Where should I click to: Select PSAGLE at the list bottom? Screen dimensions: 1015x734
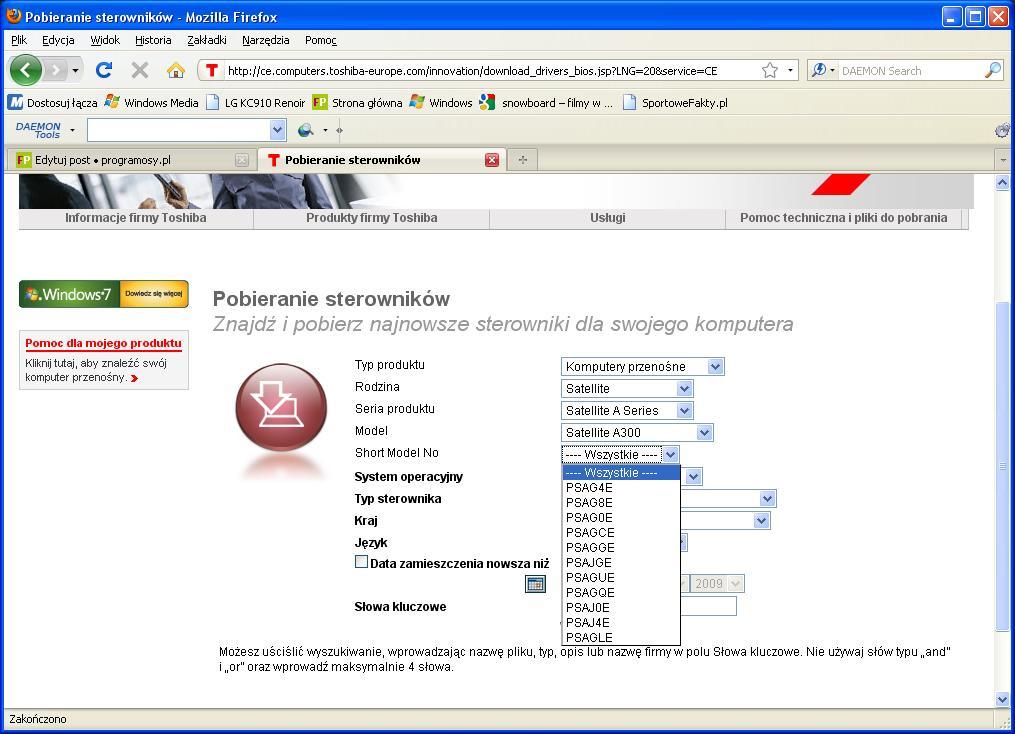click(621, 637)
